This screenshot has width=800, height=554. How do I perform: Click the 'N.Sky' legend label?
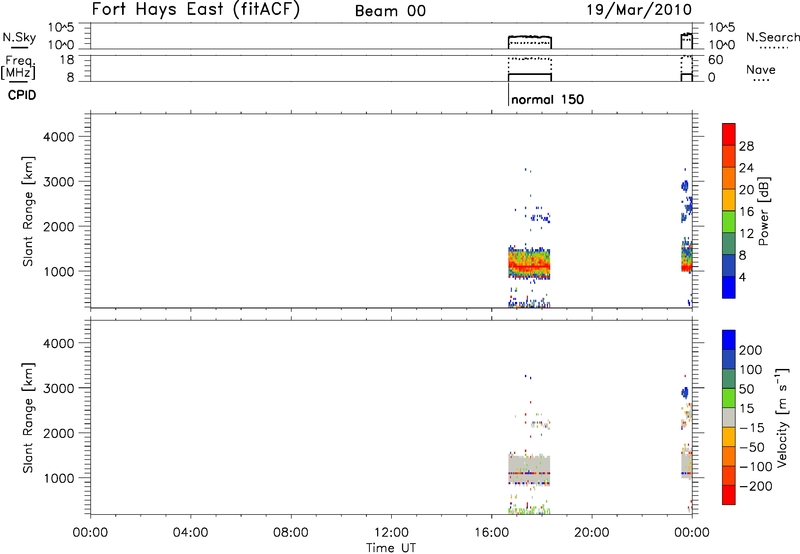click(x=19, y=37)
